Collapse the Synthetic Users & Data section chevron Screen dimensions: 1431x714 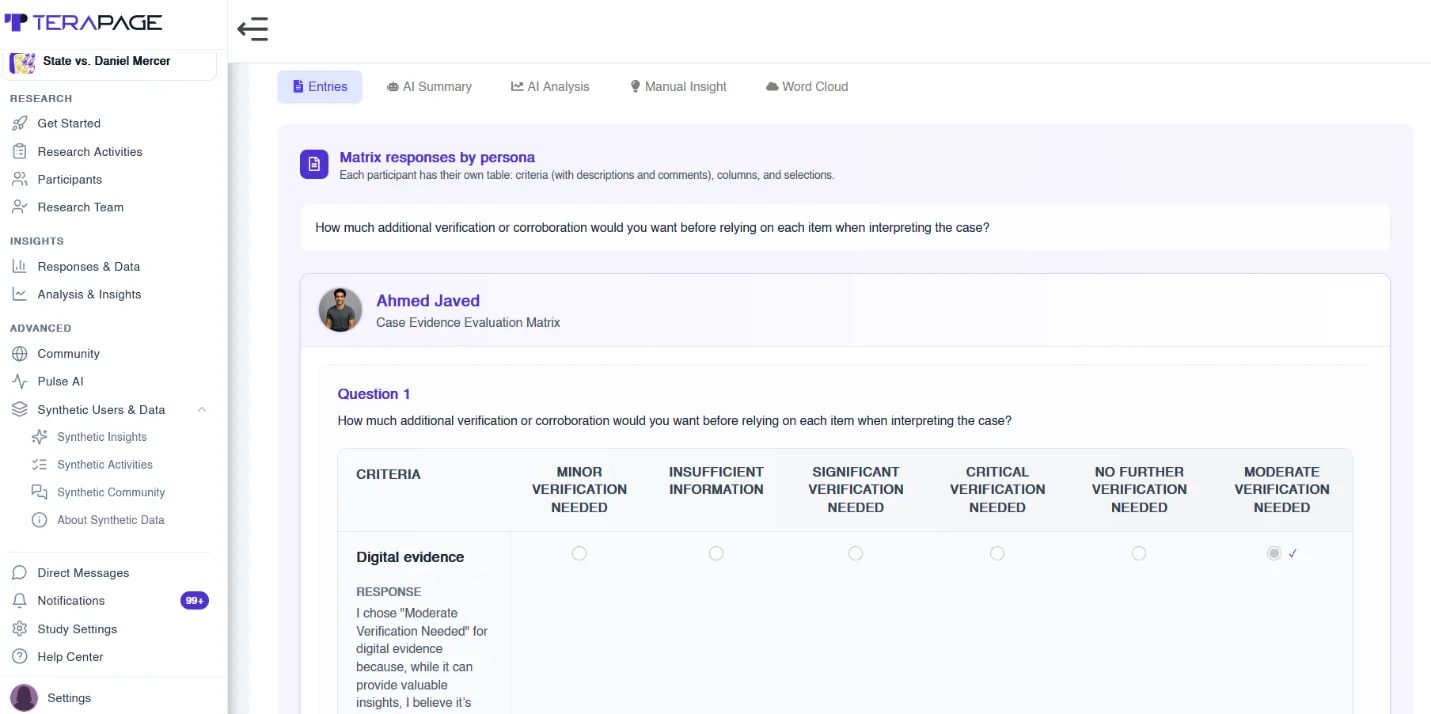coord(202,410)
